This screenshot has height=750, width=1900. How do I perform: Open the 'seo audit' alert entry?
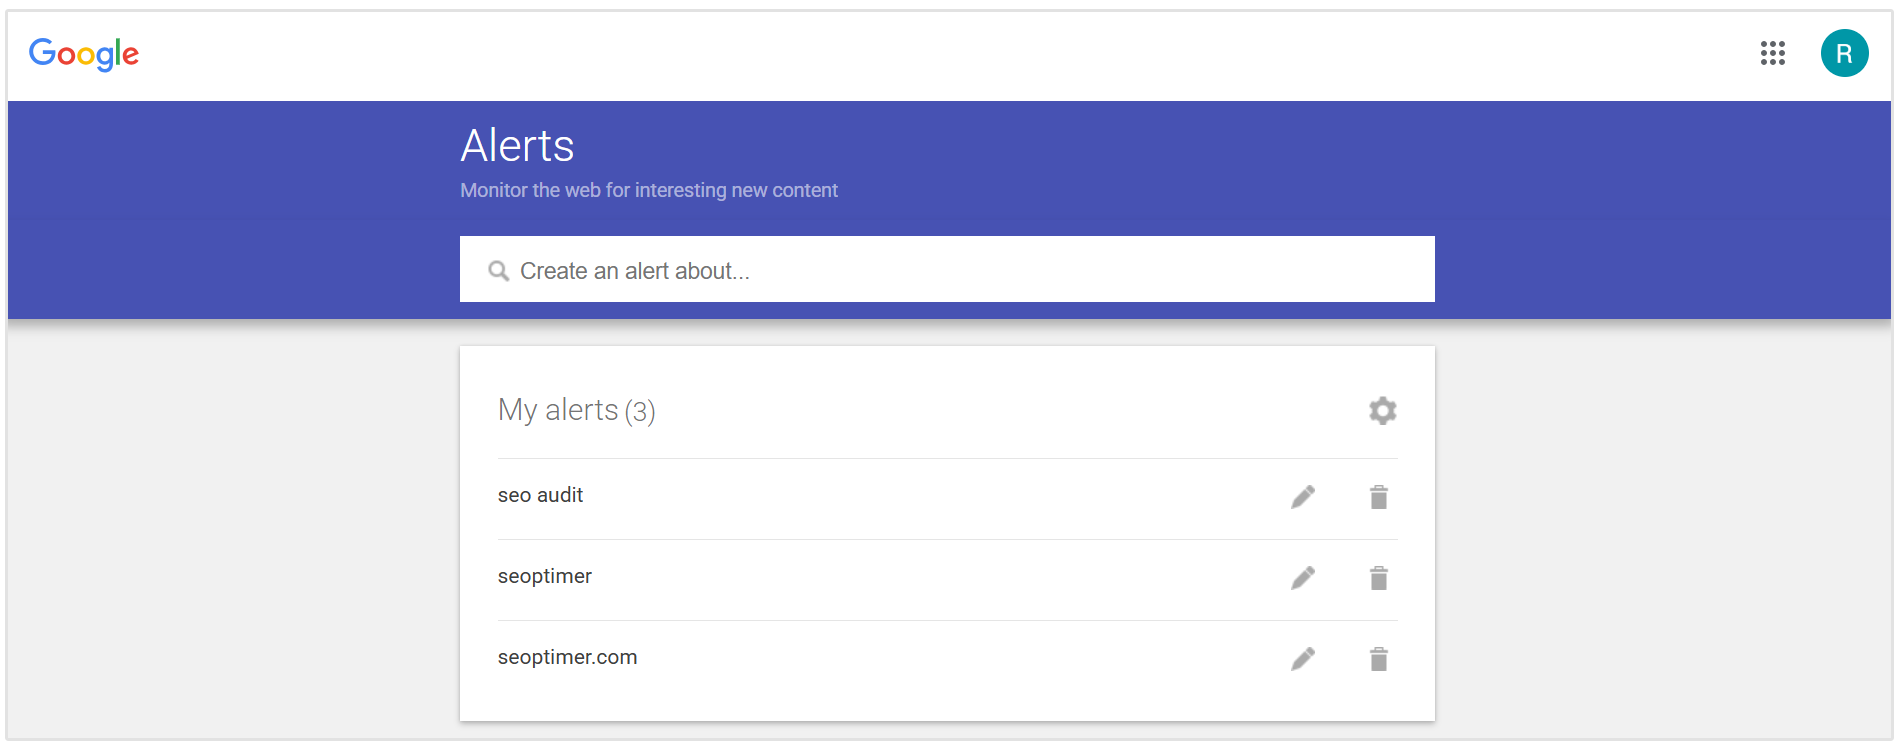coord(540,494)
